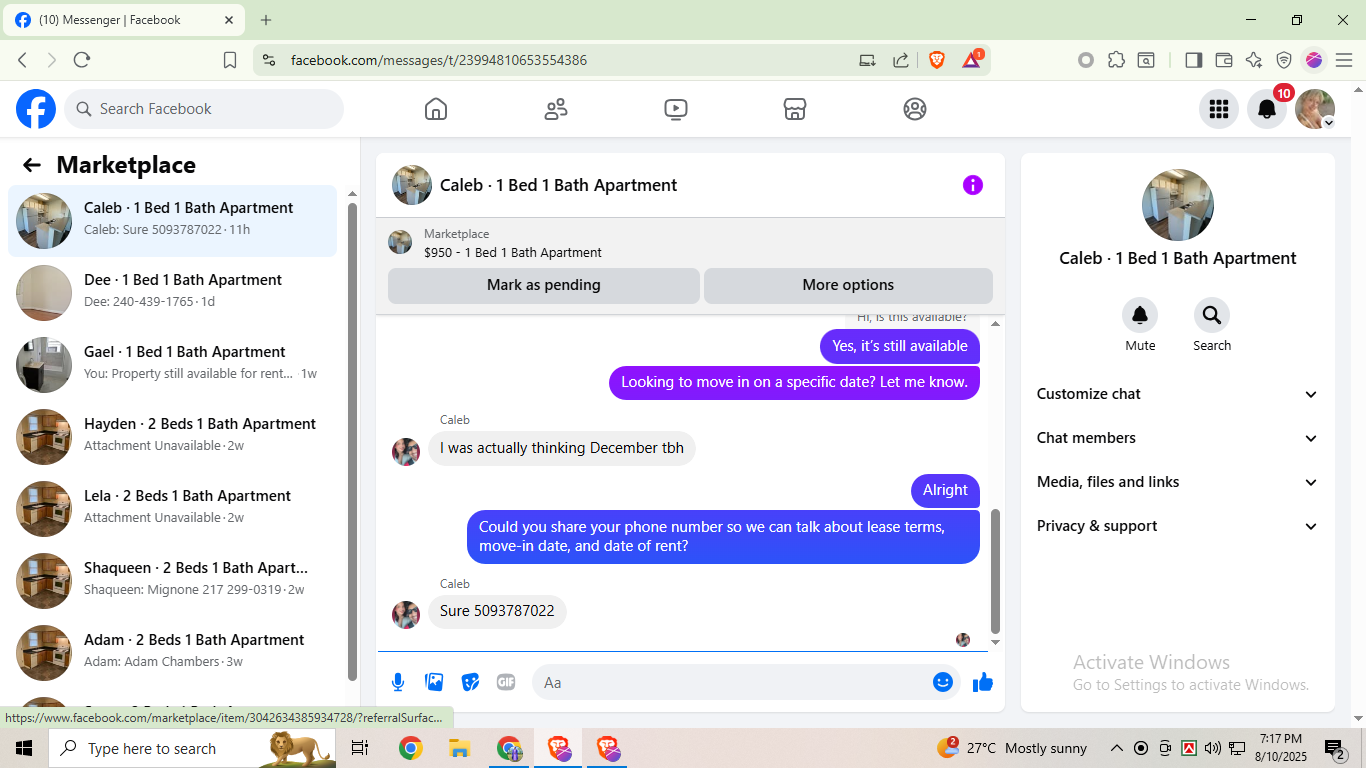Screen dimensions: 1366x768
Task: Bookmark this page icon
Action: tap(230, 60)
